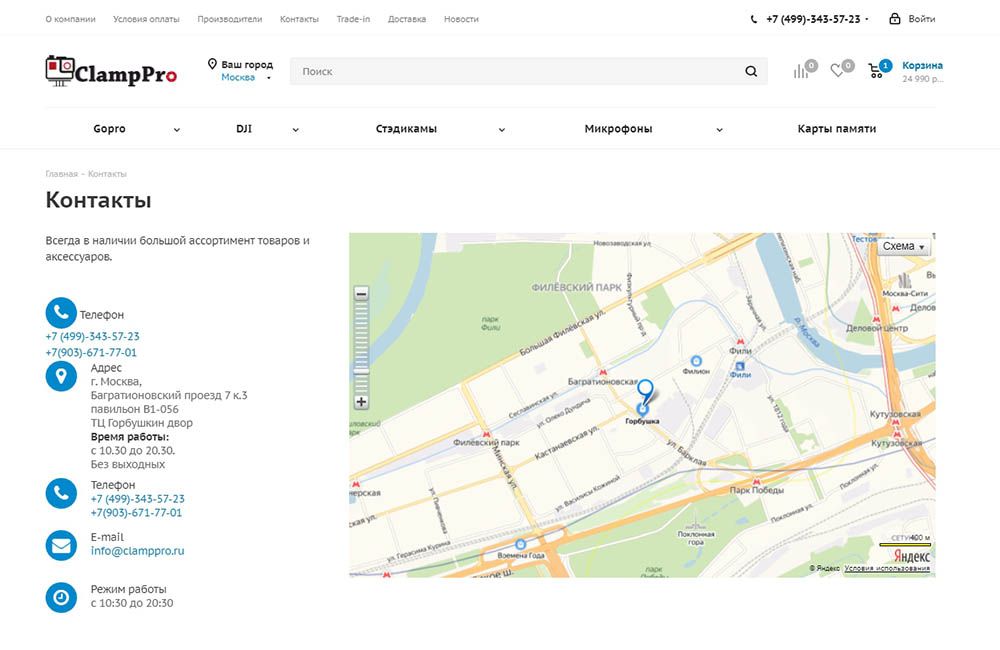Open the shopping cart icon

(877, 71)
